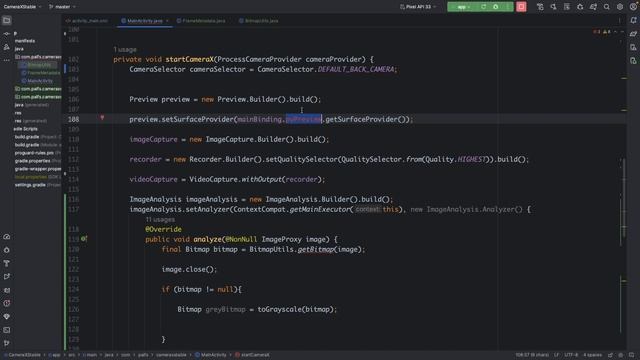The width and height of the screenshot is (640, 360).
Task: Open the Logcat cat-face icon in left sidebar
Action: click(7, 290)
